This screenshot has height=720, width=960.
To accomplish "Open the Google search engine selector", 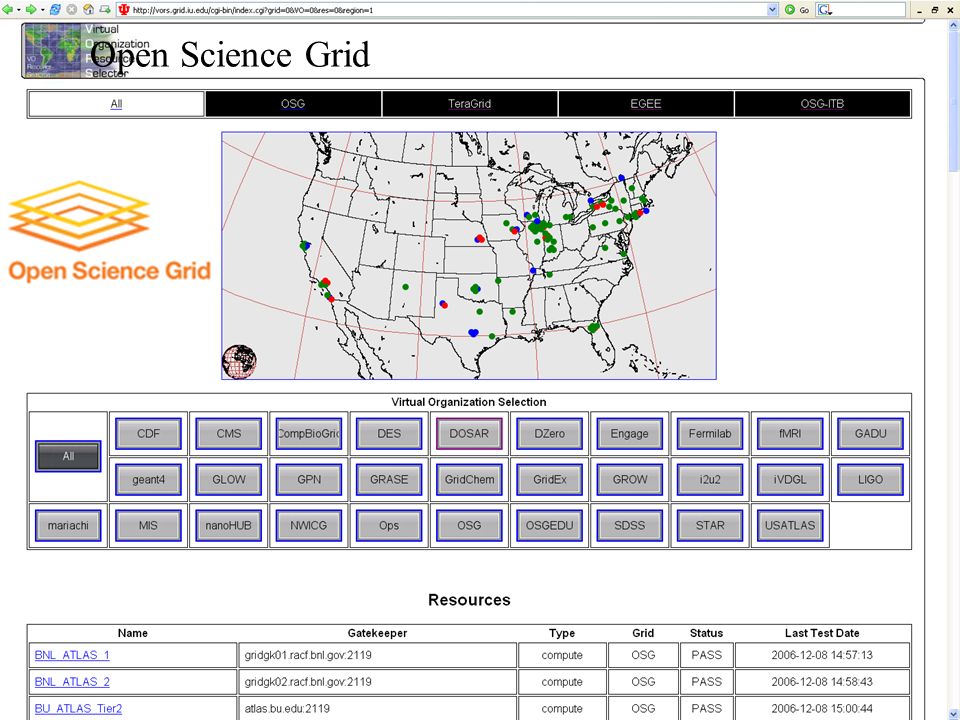I will pyautogui.click(x=825, y=10).
